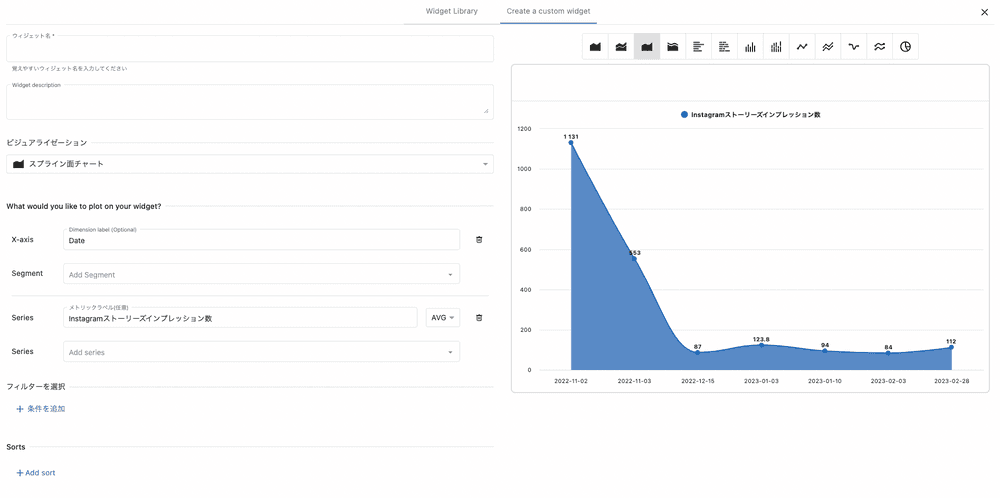This screenshot has height=498, width=1000.
Task: Open the AVG aggregation dropdown
Action: pos(442,318)
